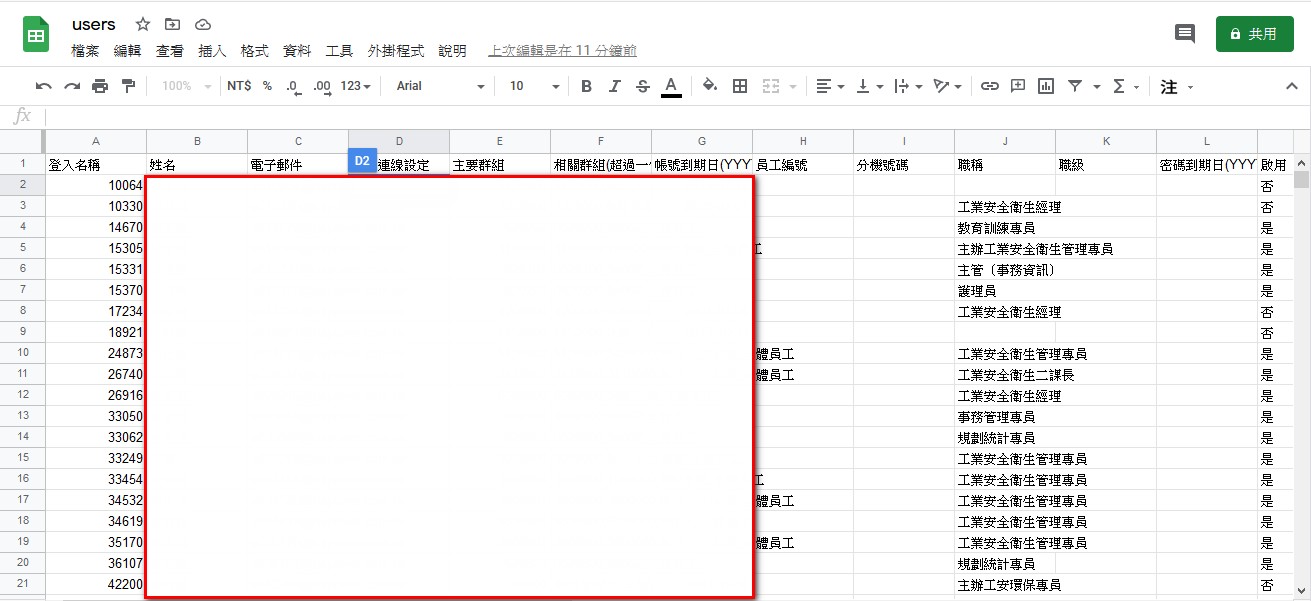Decrease decimal places
The width and height of the screenshot is (1311, 601).
pos(293,86)
